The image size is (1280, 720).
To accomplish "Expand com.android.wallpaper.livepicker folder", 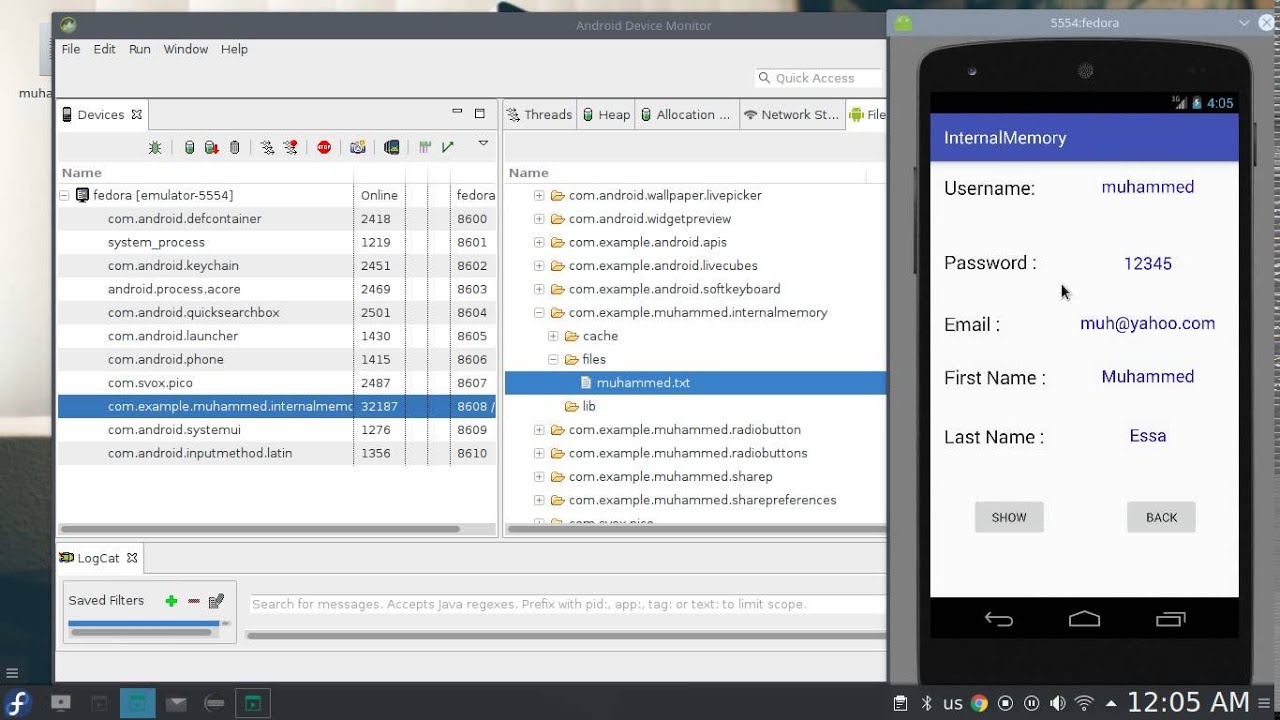I will click(x=539, y=196).
